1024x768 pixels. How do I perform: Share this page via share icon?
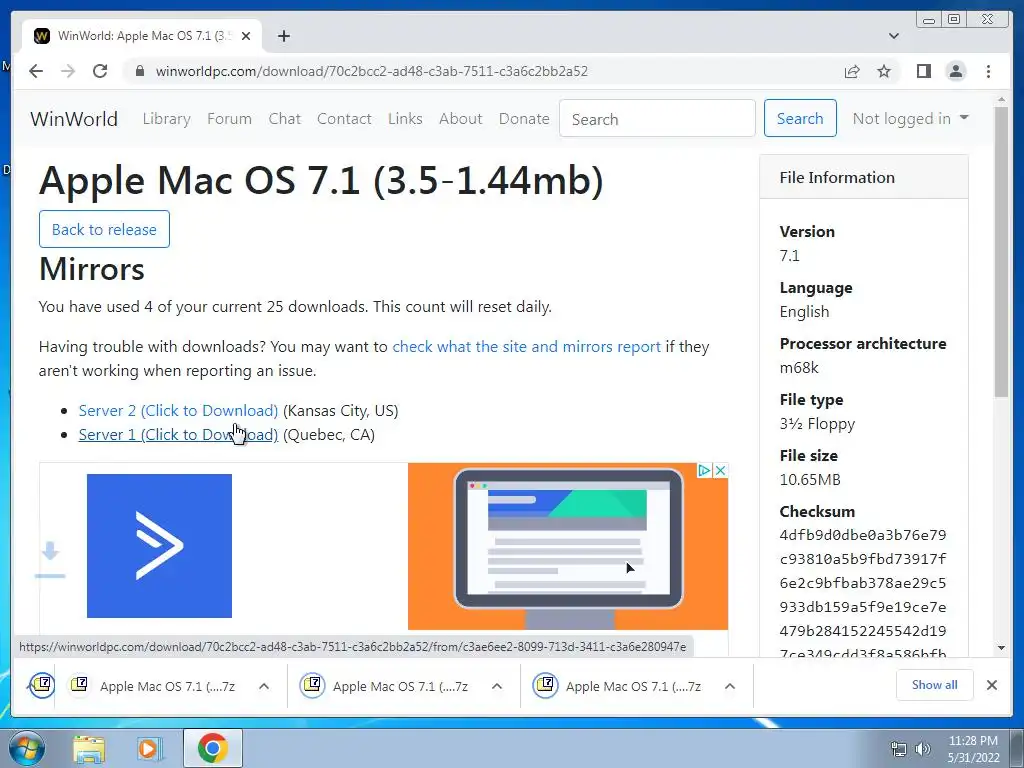[x=852, y=71]
